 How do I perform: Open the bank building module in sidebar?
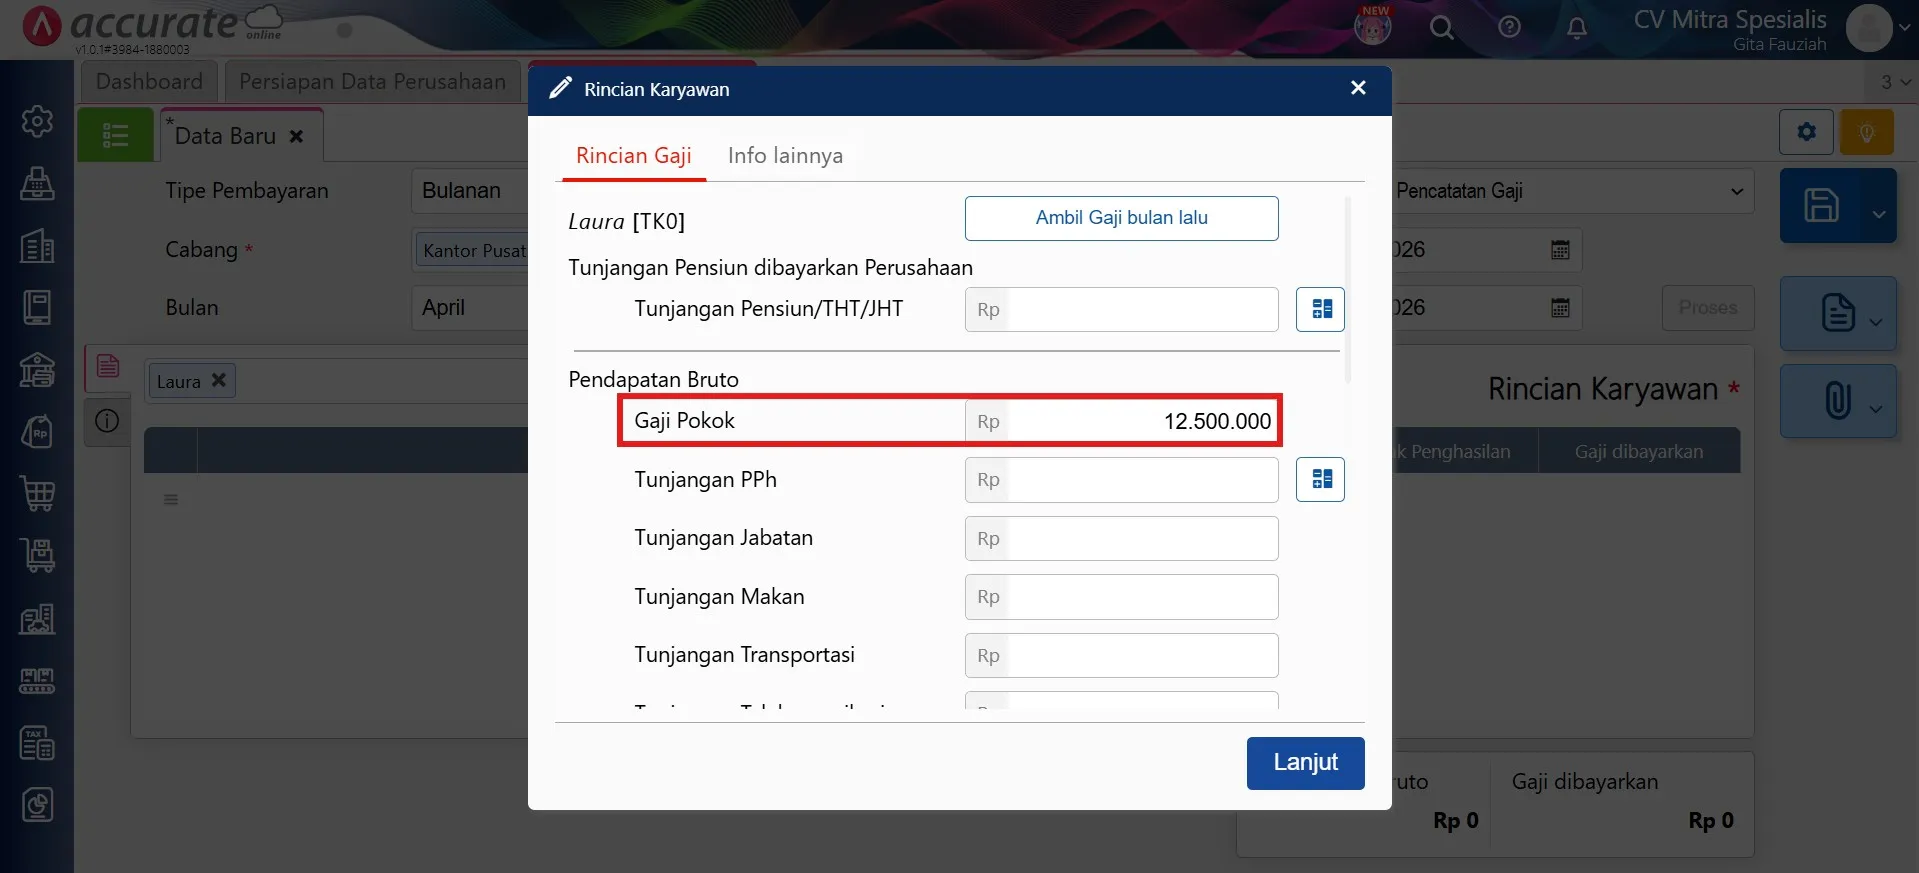pyautogui.click(x=37, y=370)
